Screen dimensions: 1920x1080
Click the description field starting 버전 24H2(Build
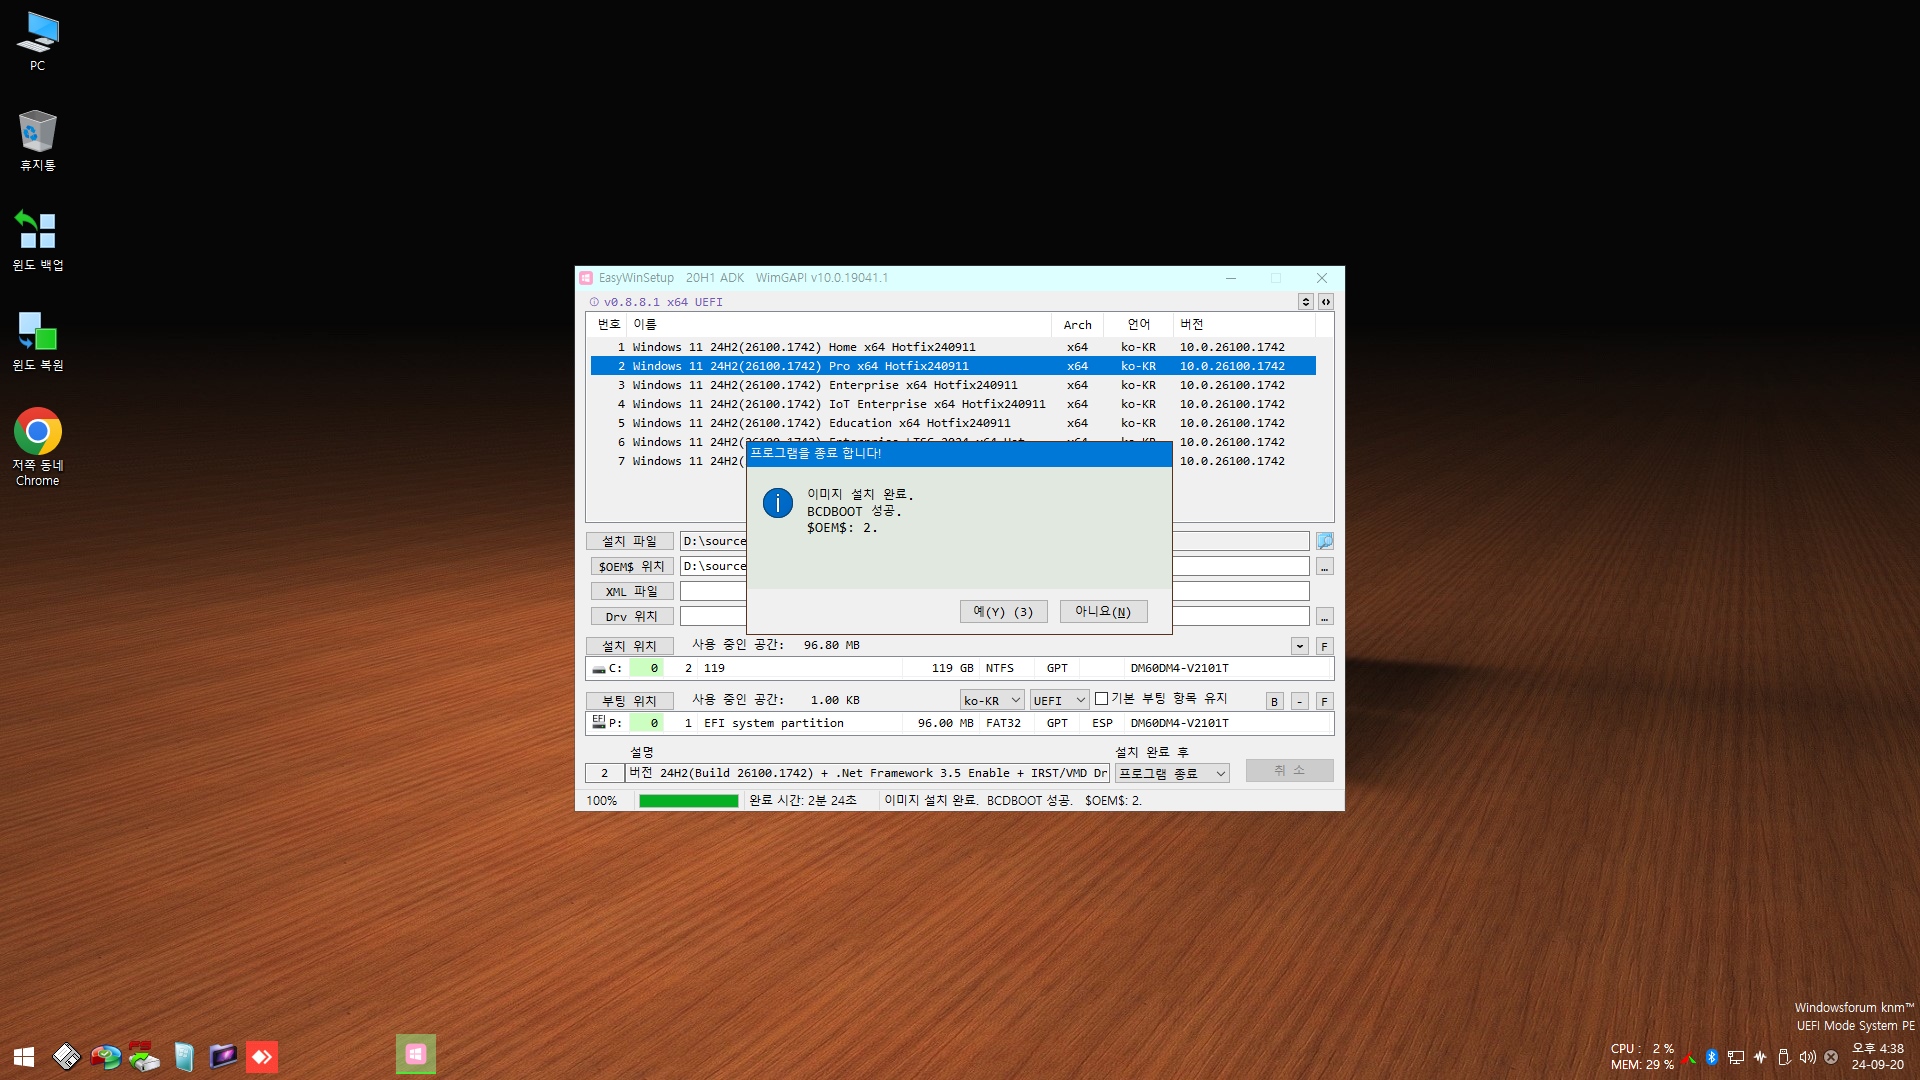(867, 773)
